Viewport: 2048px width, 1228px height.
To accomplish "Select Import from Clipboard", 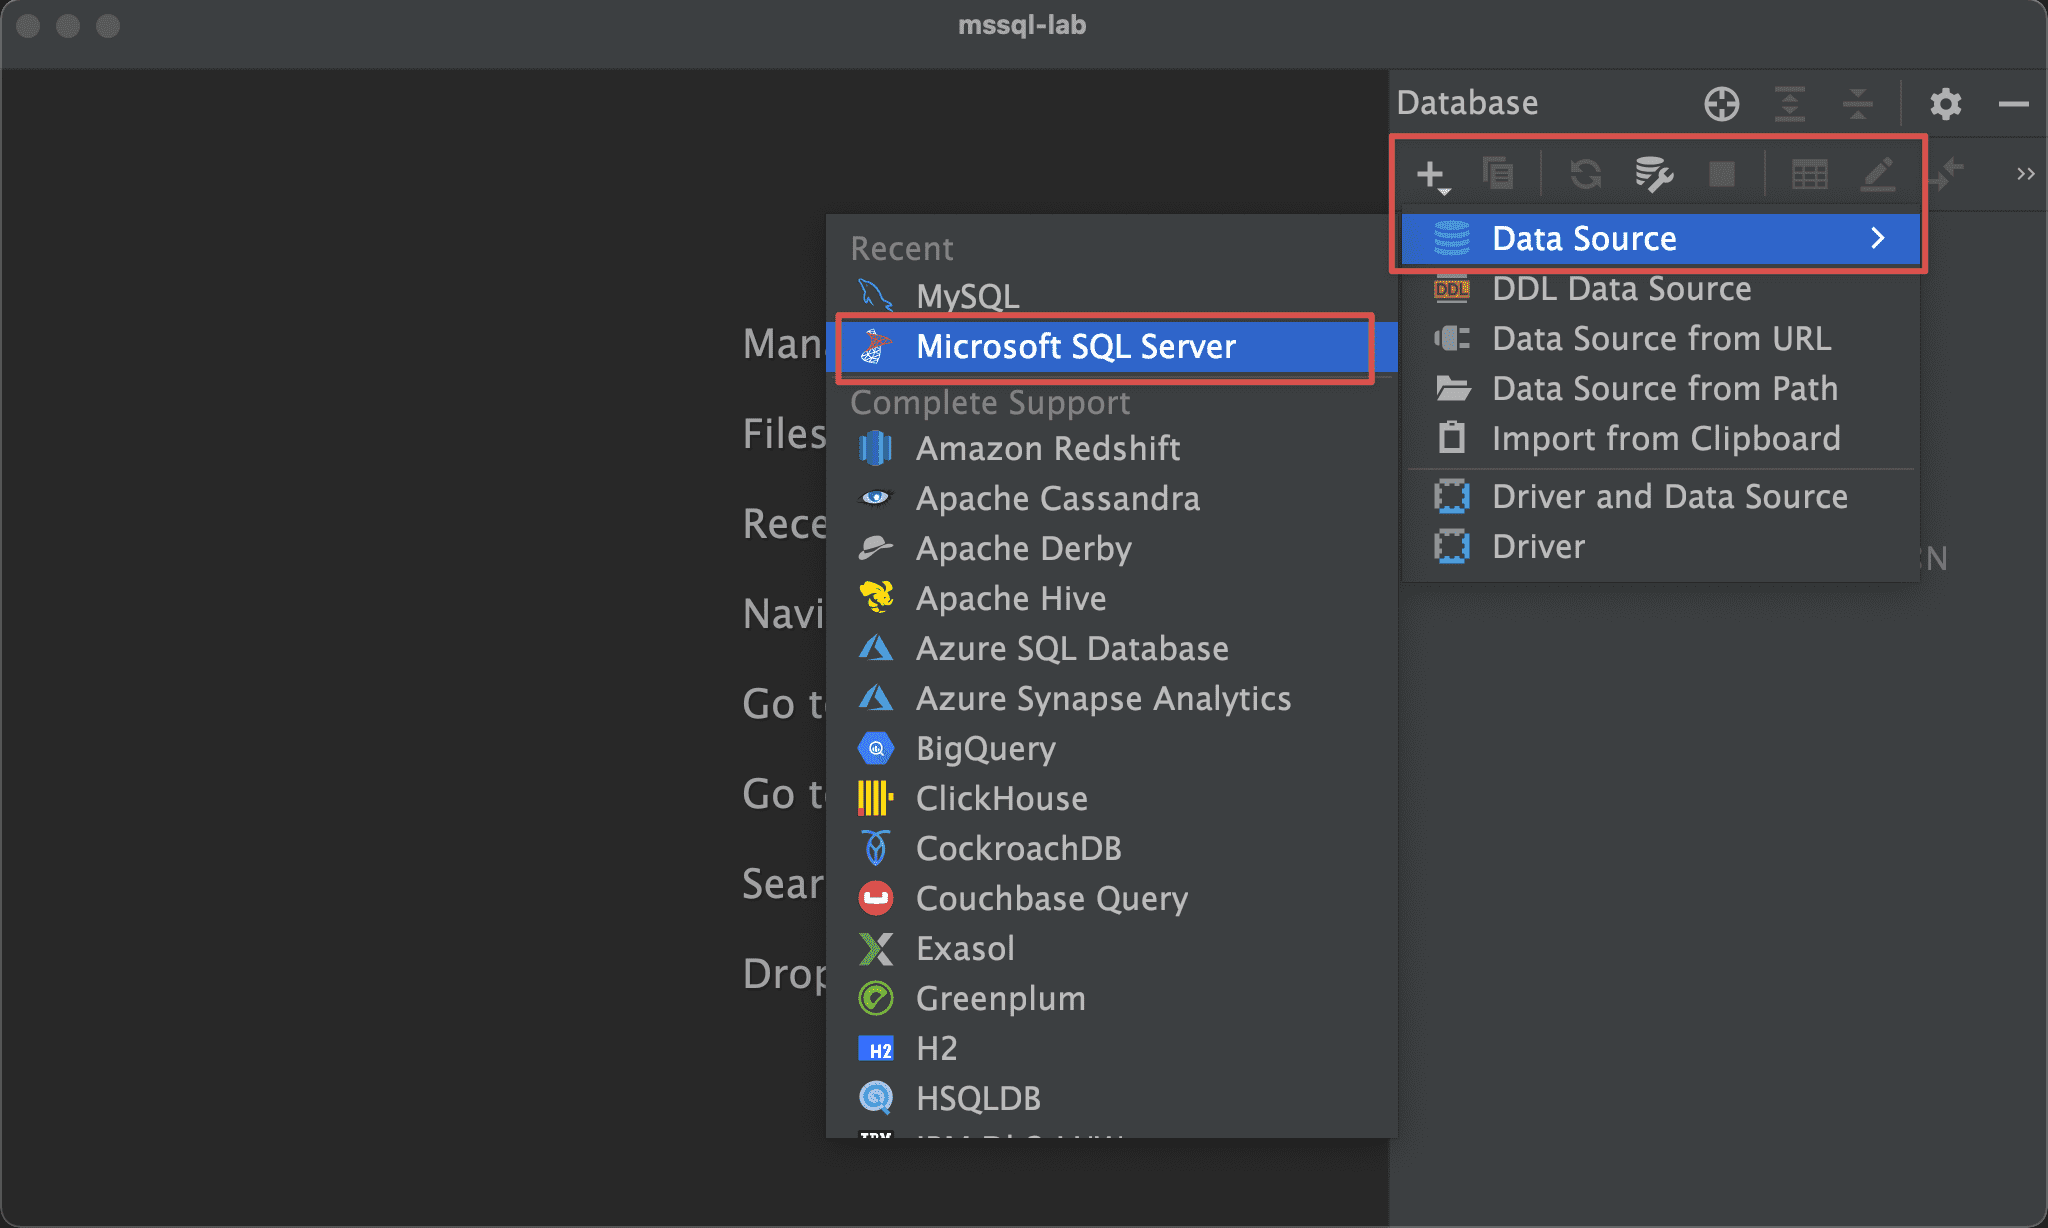I will click(1660, 439).
